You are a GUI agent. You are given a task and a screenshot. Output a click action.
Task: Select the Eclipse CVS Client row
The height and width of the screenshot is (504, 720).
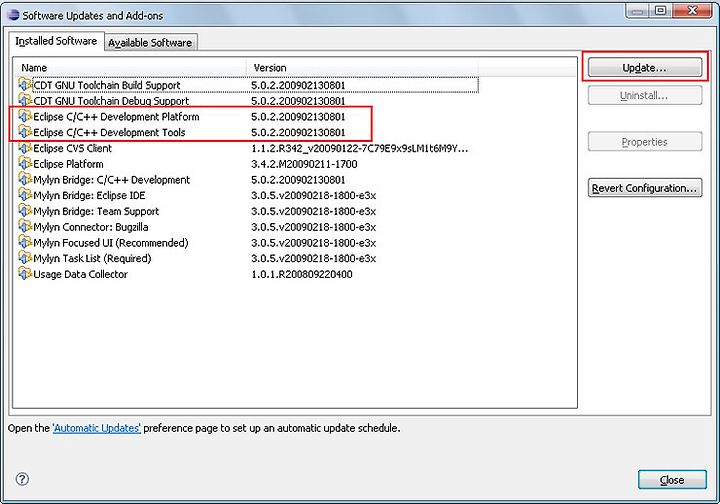248,148
